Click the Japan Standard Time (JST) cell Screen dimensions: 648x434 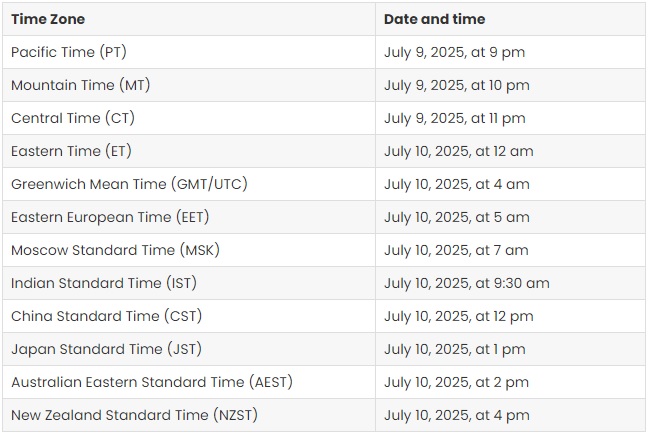tap(189, 349)
